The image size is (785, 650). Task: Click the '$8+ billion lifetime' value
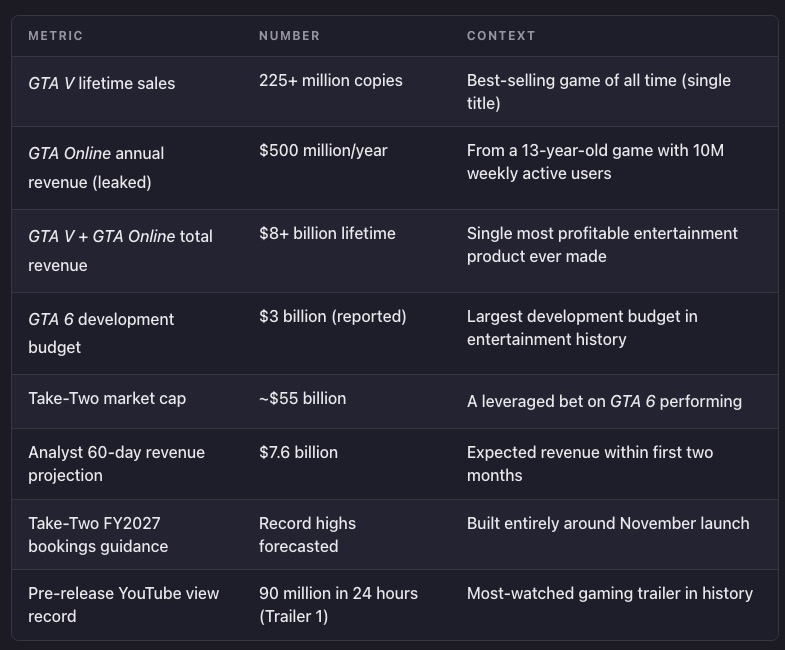pos(327,233)
